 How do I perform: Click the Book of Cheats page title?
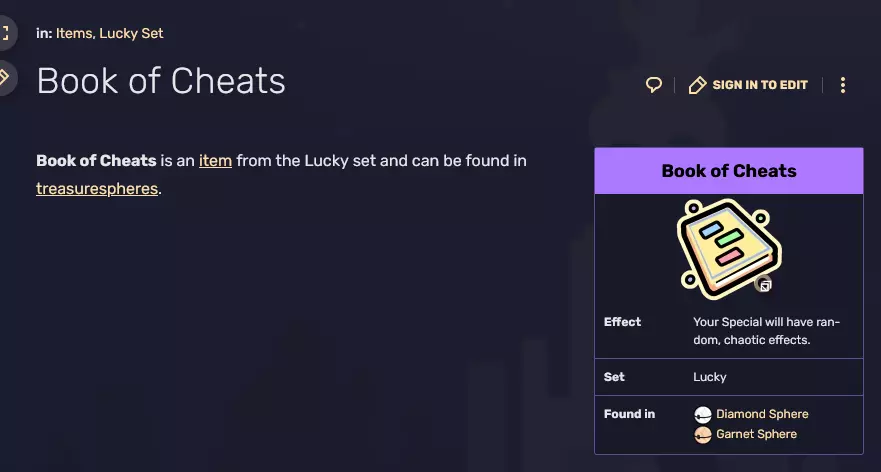click(161, 81)
